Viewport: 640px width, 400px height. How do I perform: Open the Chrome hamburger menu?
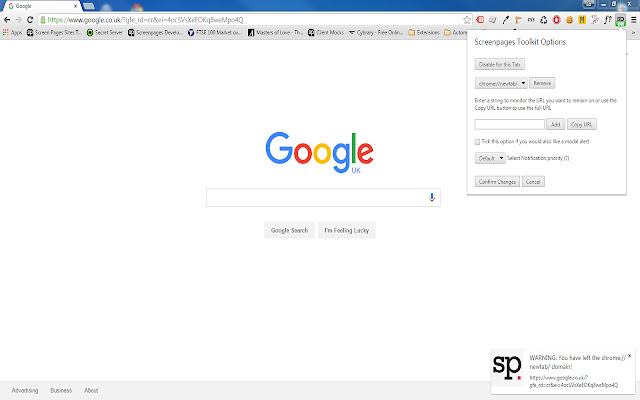(x=633, y=20)
